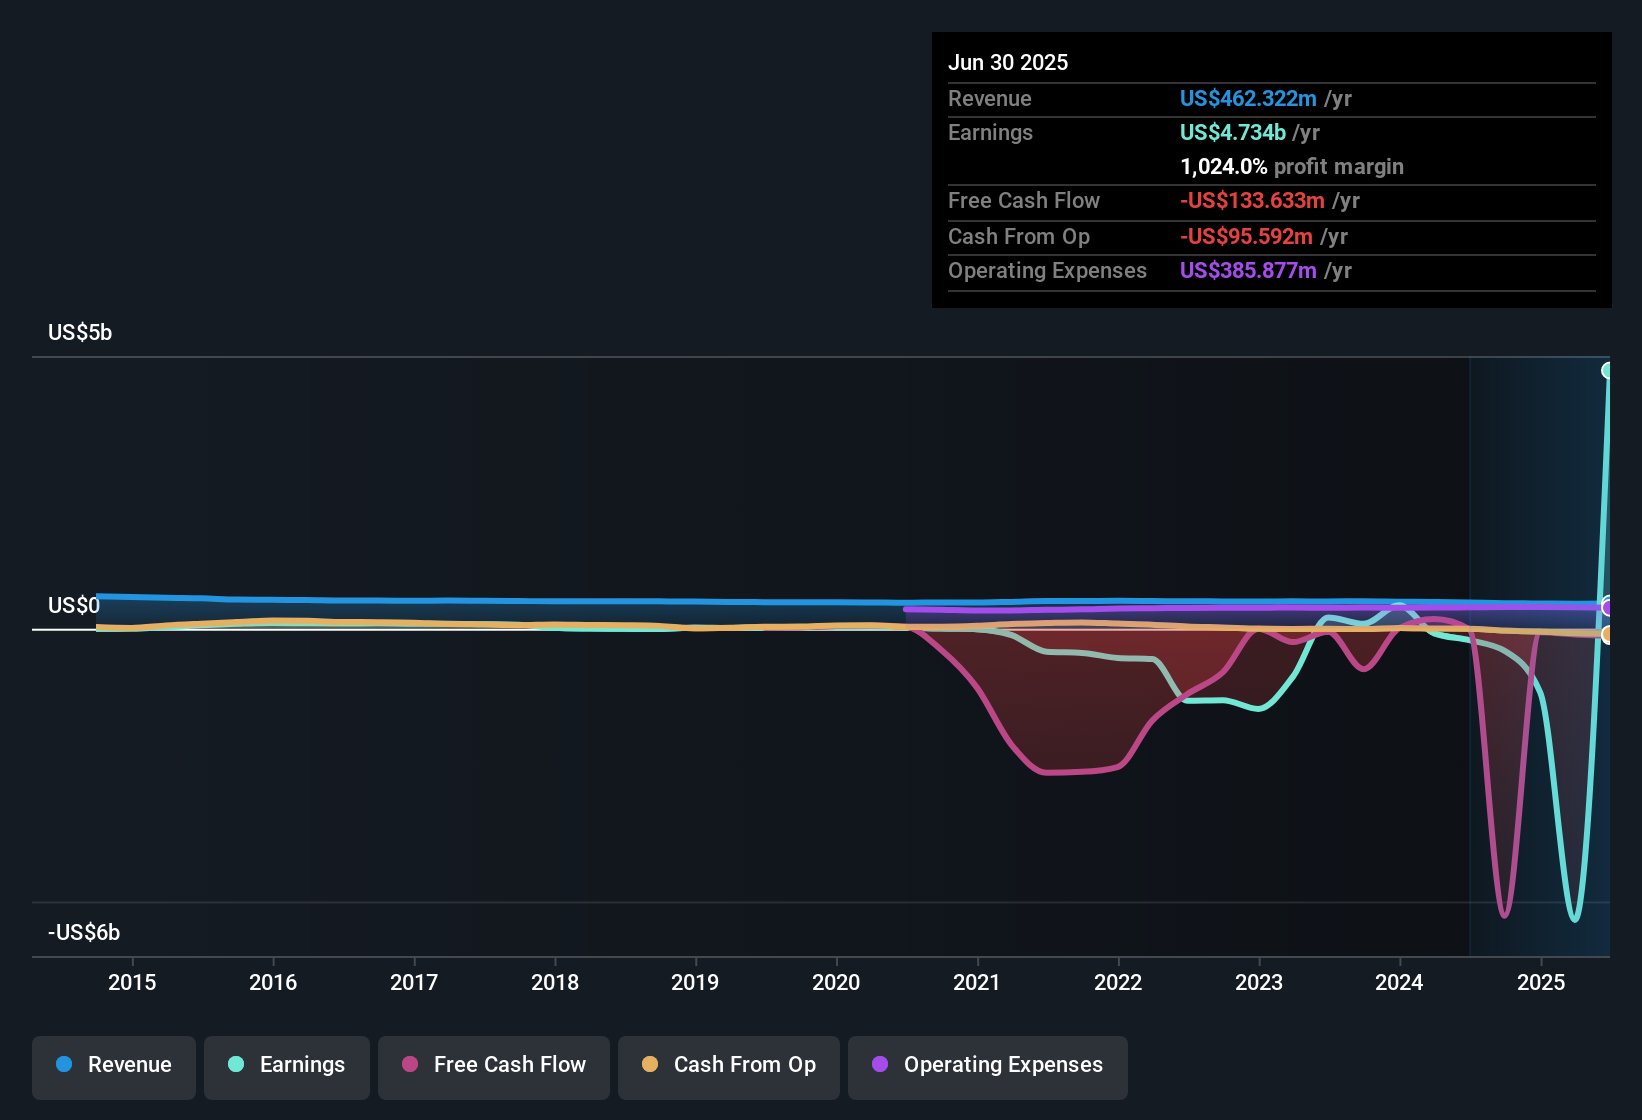Click the -US$133.633m free cash flow value
The height and width of the screenshot is (1120, 1642).
click(x=1252, y=200)
